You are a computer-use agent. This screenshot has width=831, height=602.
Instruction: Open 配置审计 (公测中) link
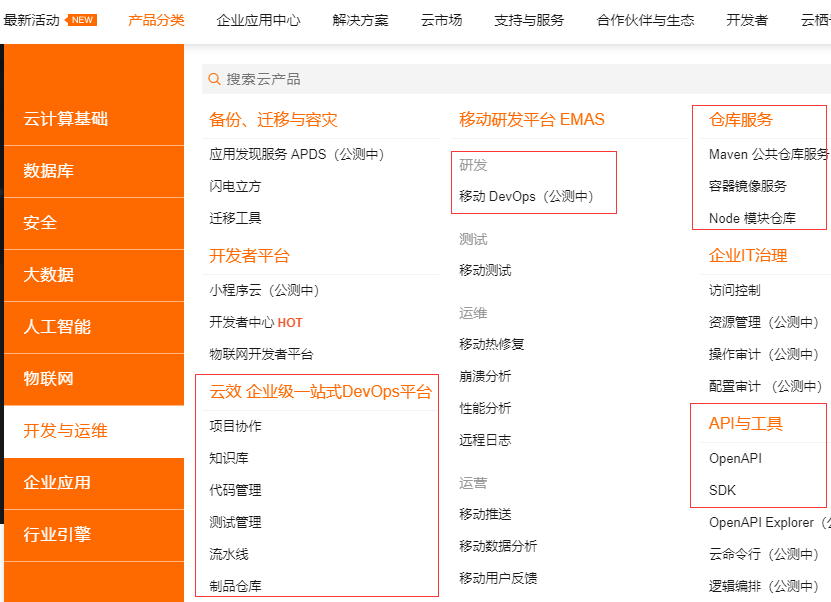click(x=765, y=386)
